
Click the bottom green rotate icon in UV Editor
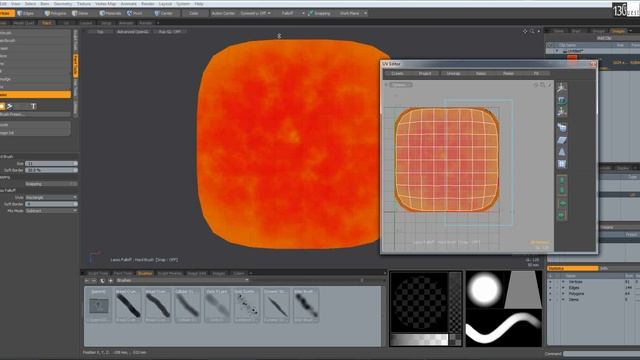point(562,215)
